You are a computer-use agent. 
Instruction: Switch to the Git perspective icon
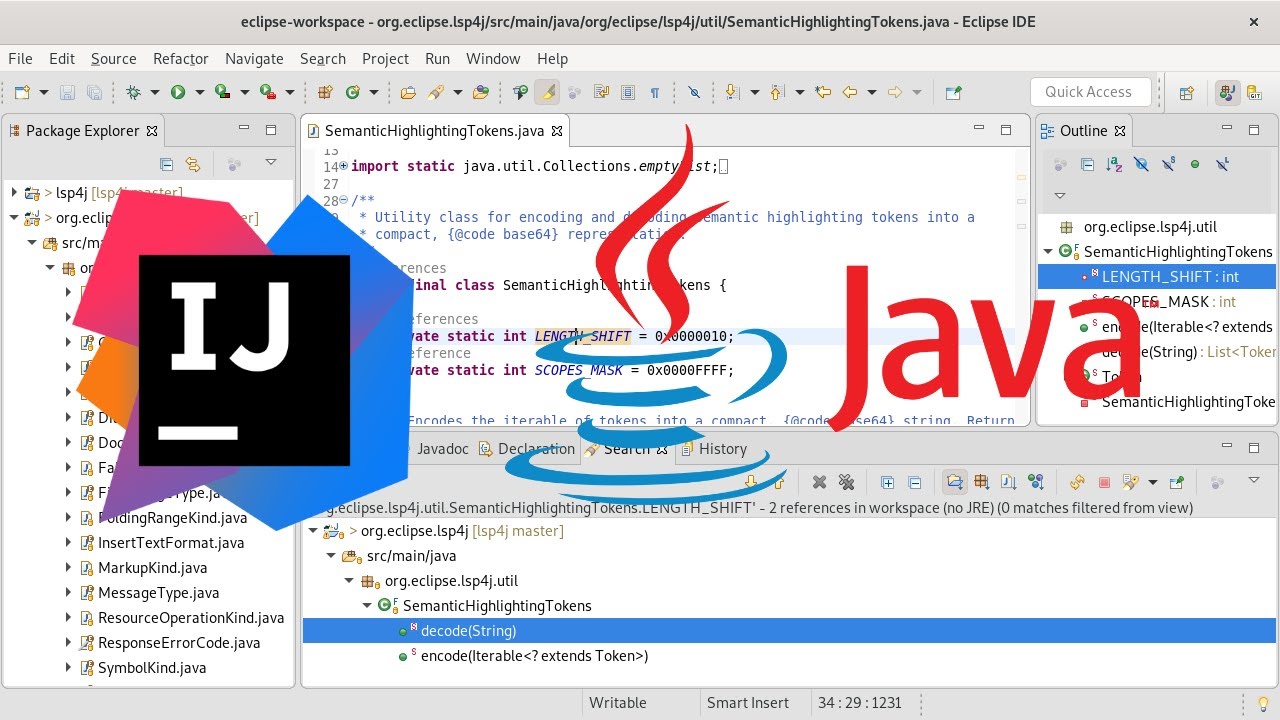pyautogui.click(x=1254, y=93)
